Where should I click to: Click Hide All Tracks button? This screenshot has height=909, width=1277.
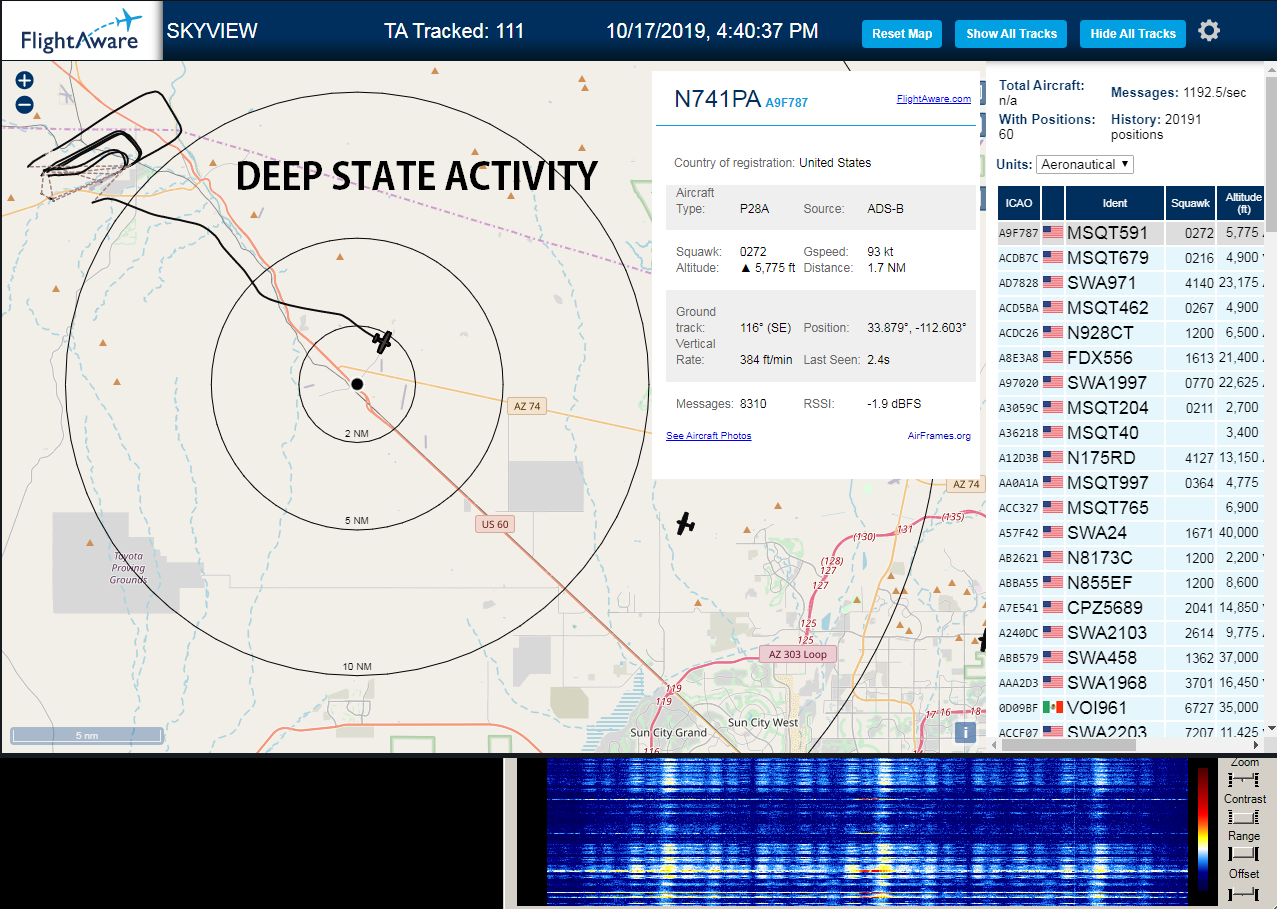tap(1133, 34)
